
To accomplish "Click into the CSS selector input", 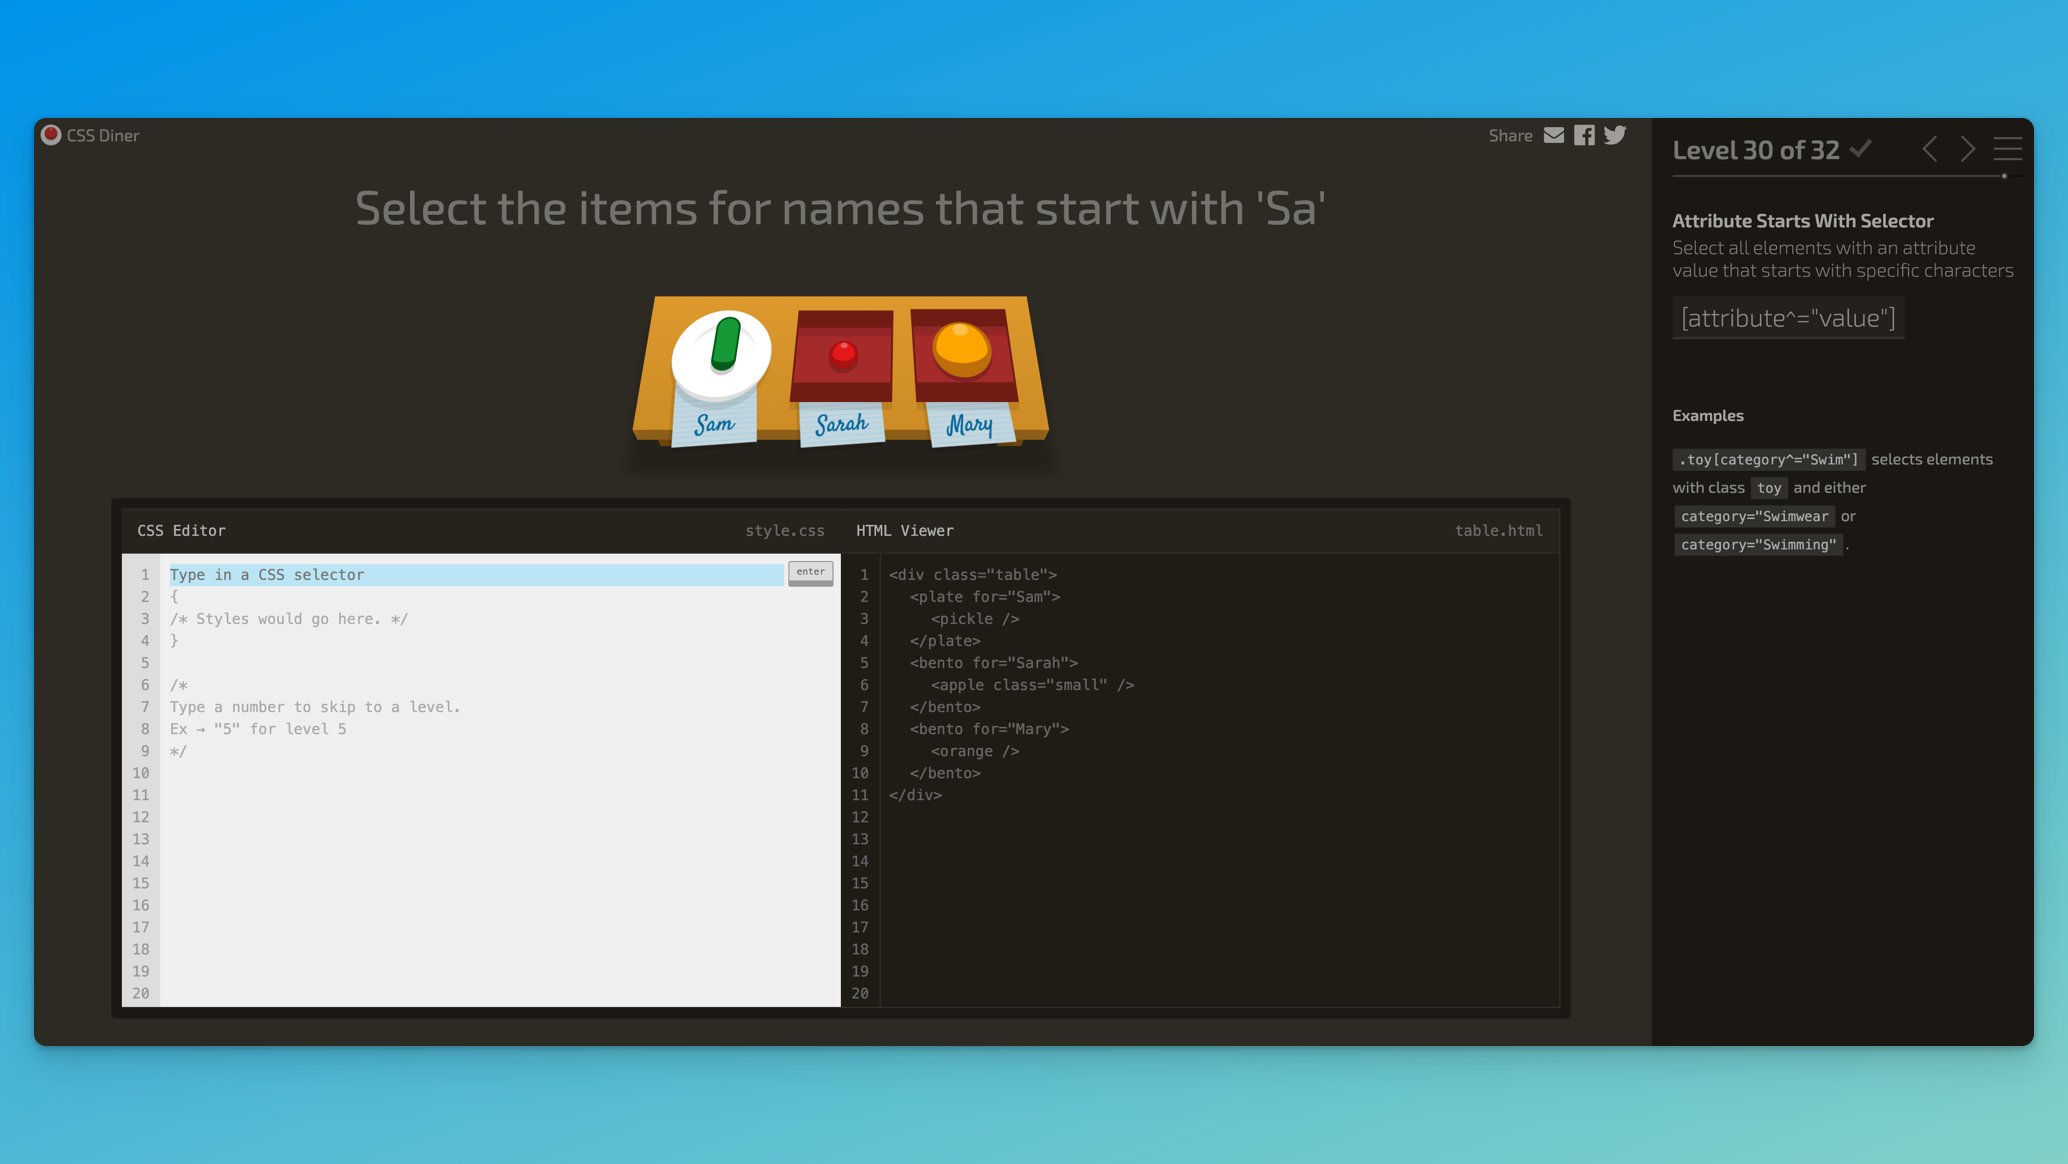I will tap(475, 575).
